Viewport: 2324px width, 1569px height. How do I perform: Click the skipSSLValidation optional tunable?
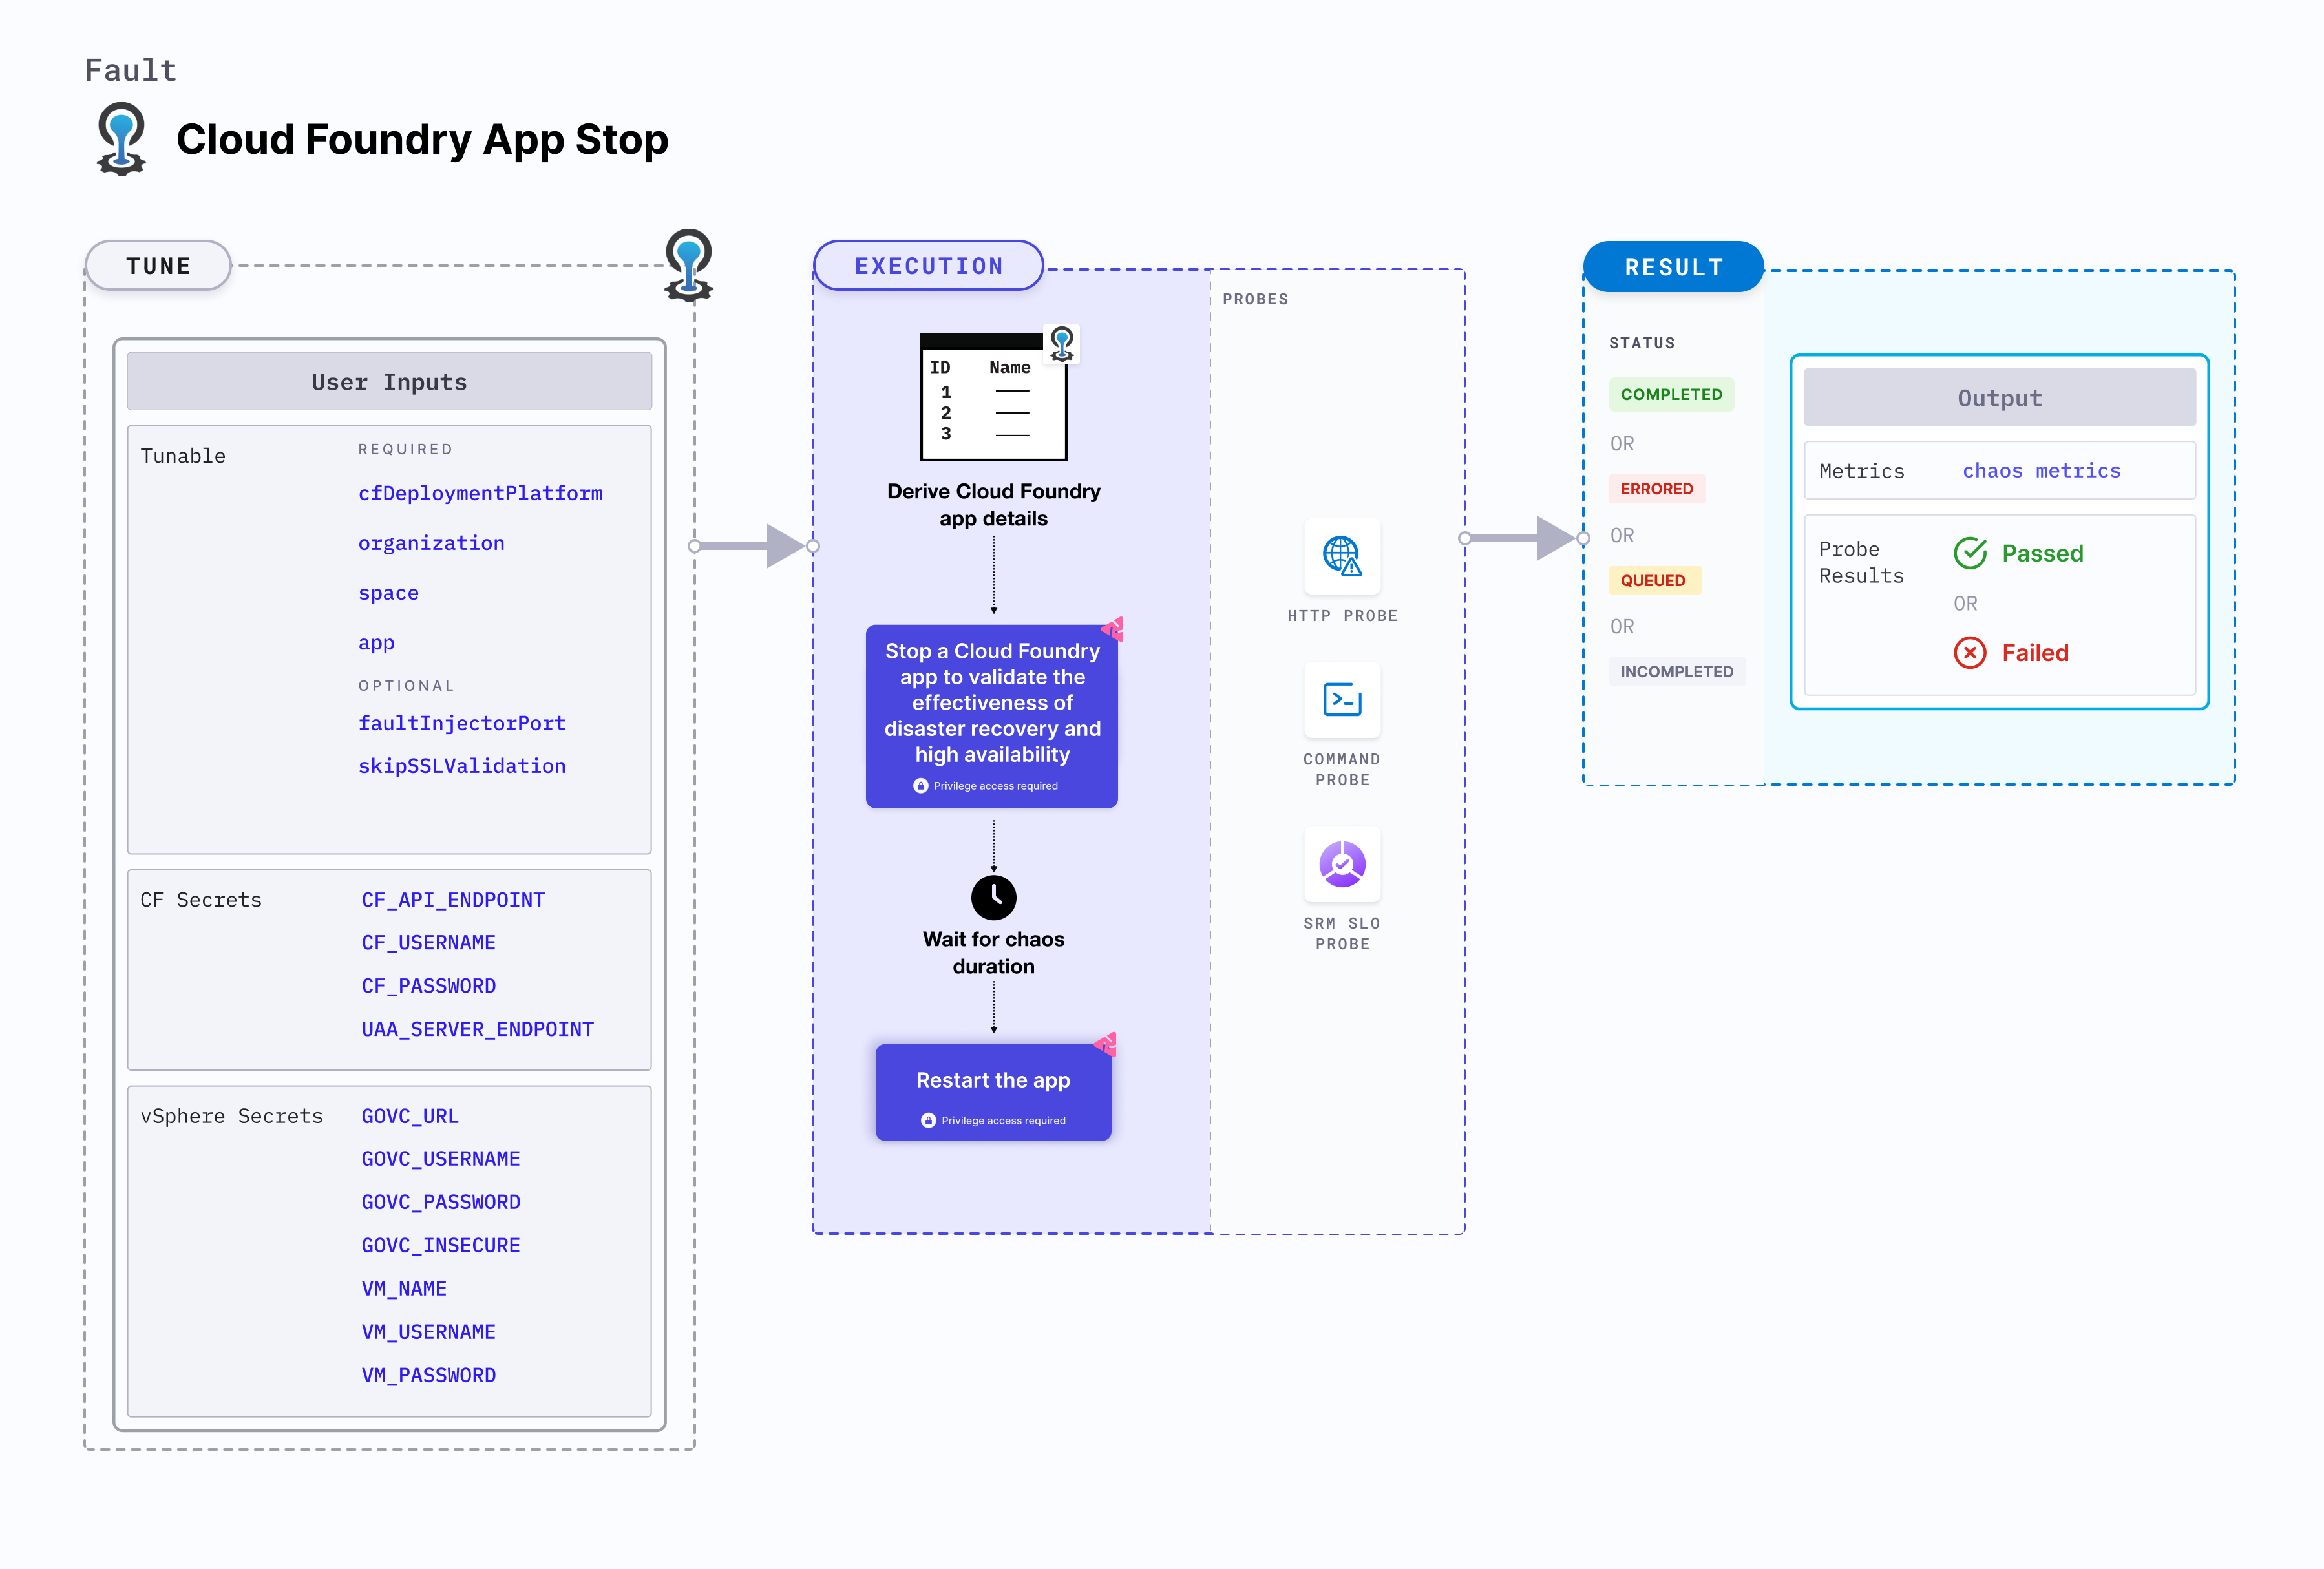(x=461, y=766)
